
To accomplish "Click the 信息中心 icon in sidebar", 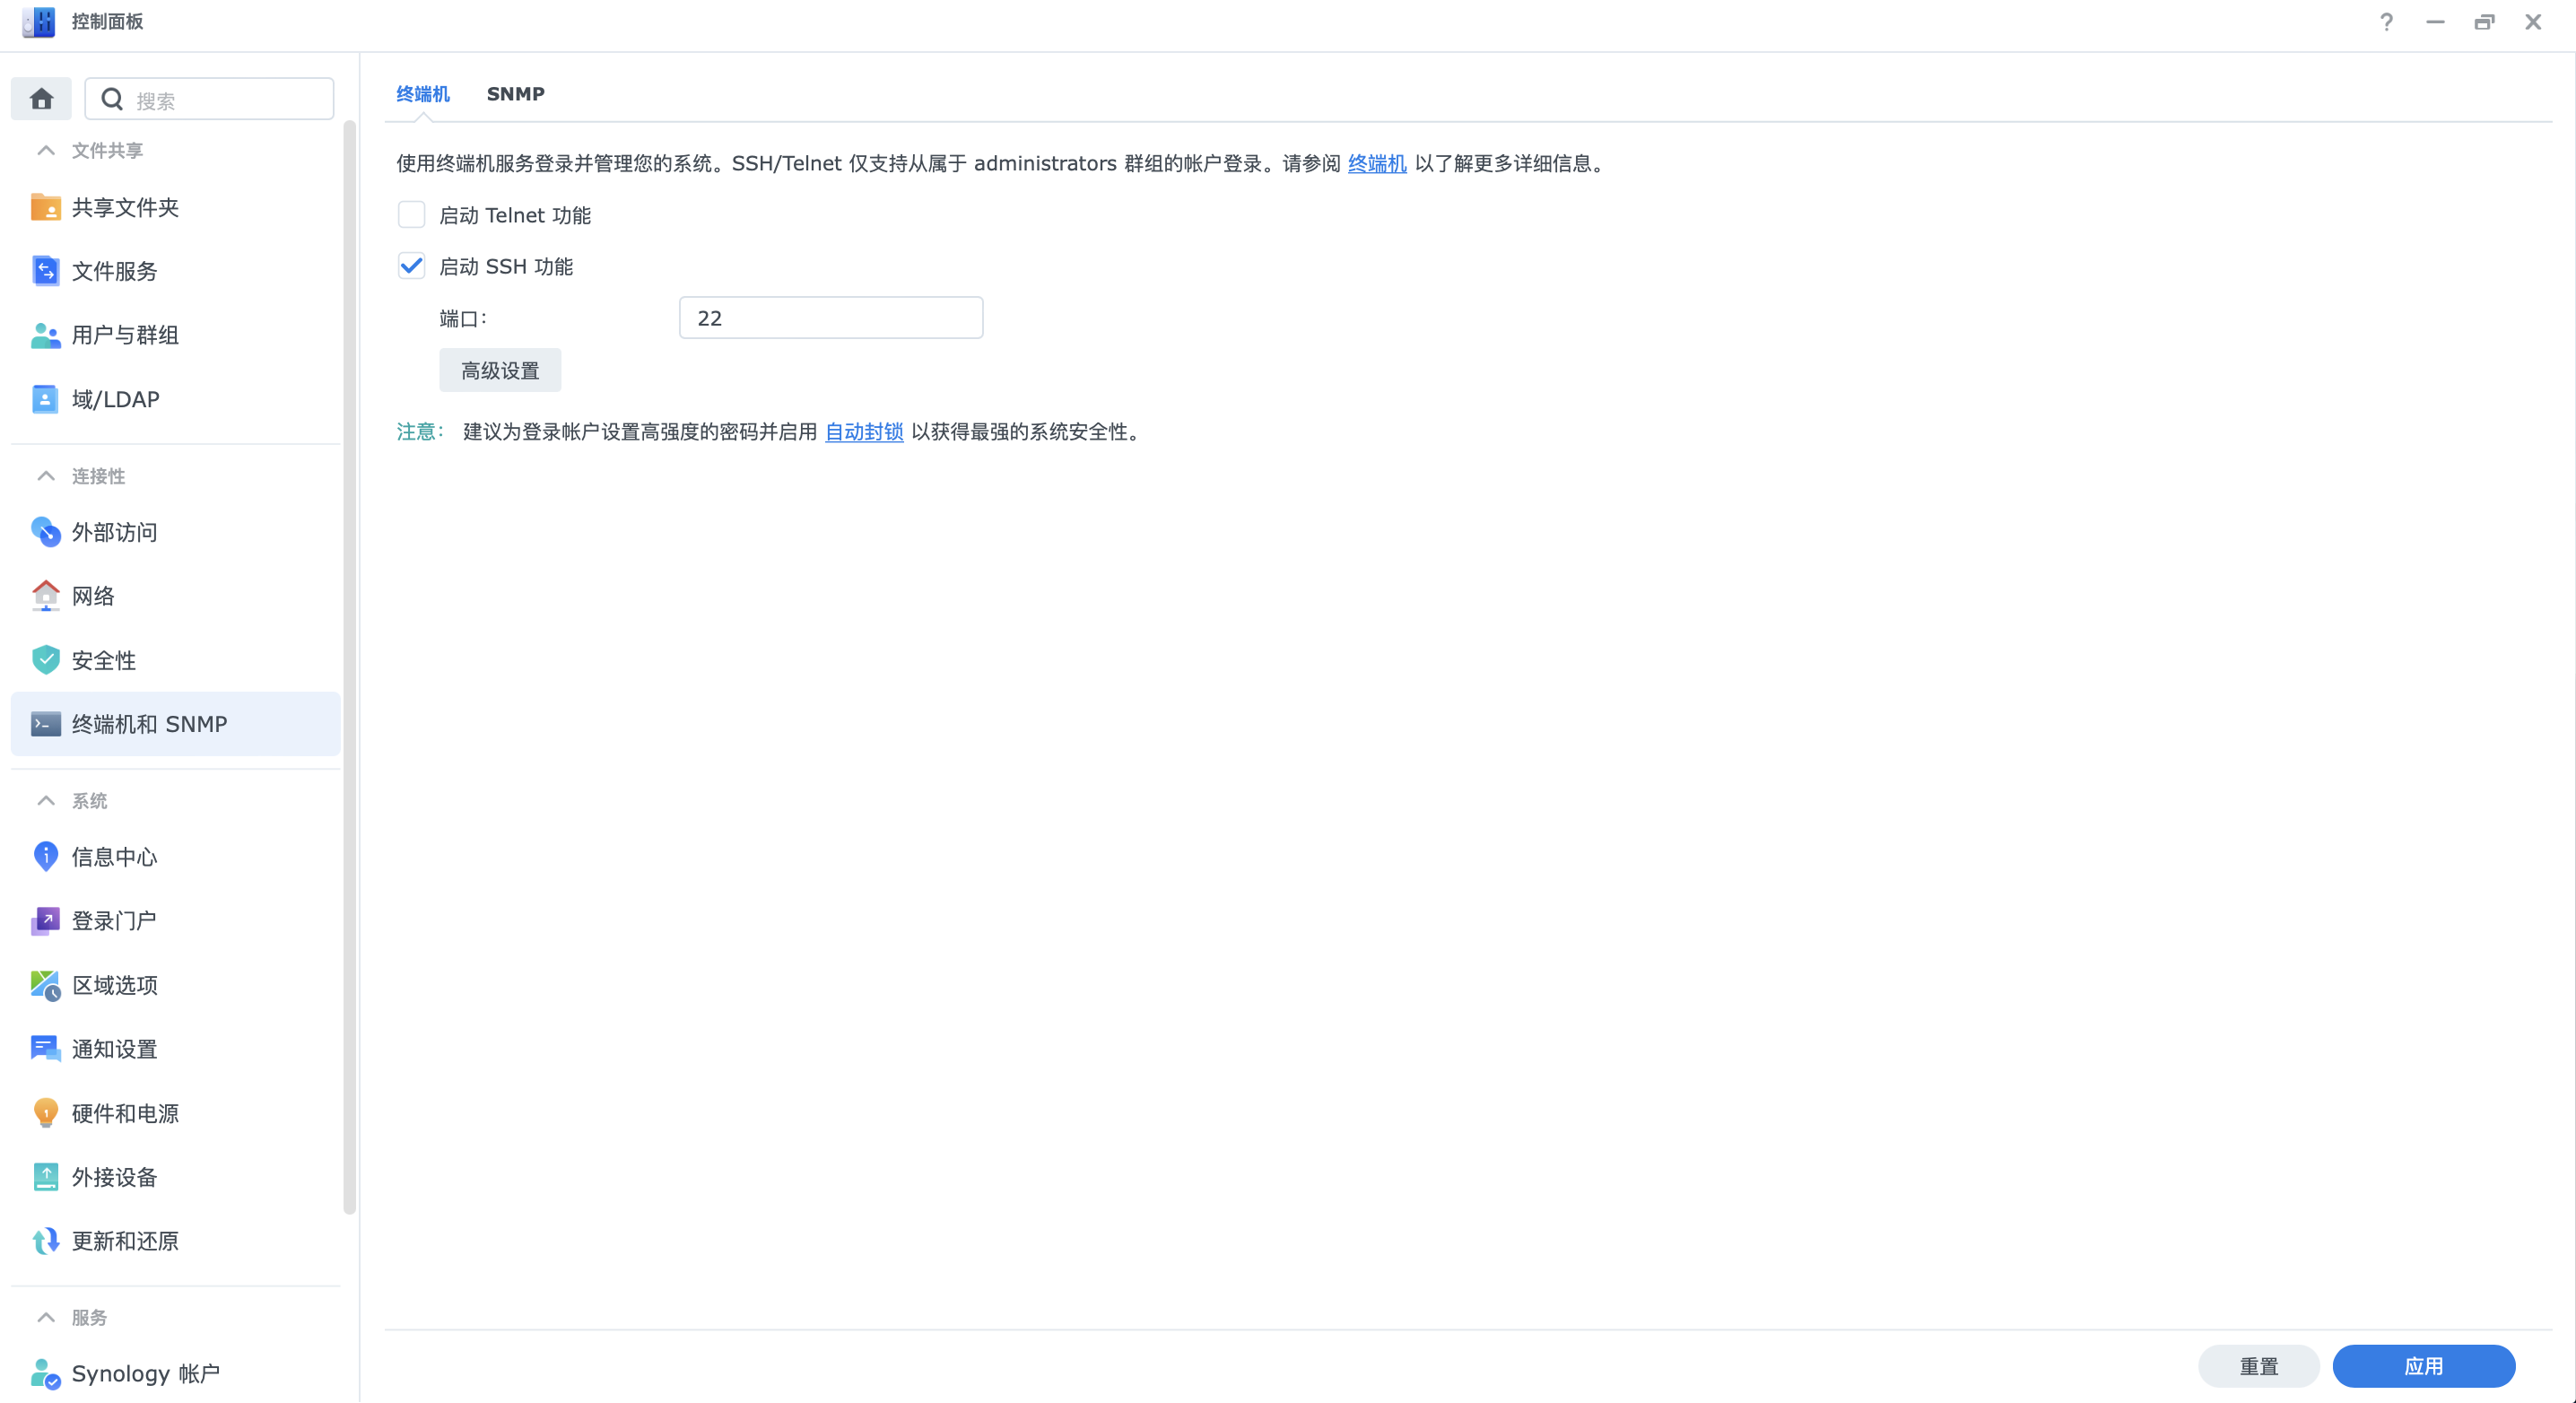I will pos(45,857).
